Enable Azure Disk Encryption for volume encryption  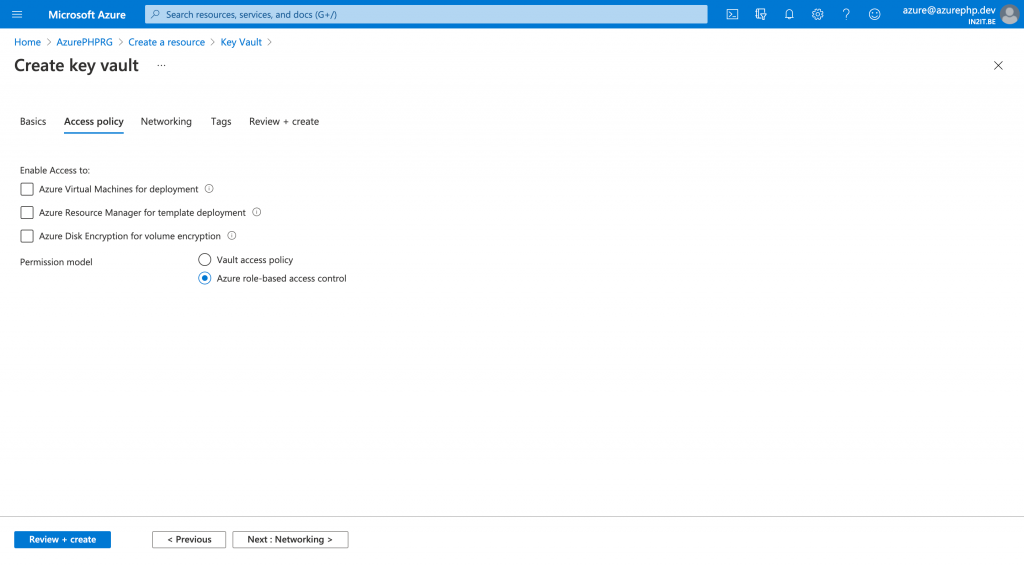(27, 236)
